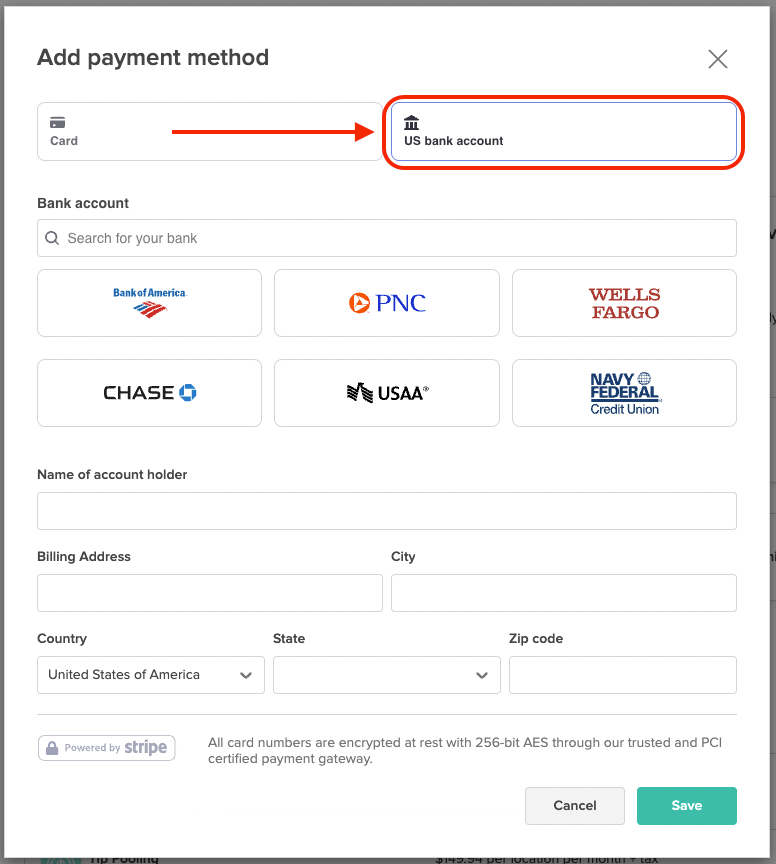Viewport: 776px width, 864px height.
Task: Open the Country dropdown
Action: point(150,675)
